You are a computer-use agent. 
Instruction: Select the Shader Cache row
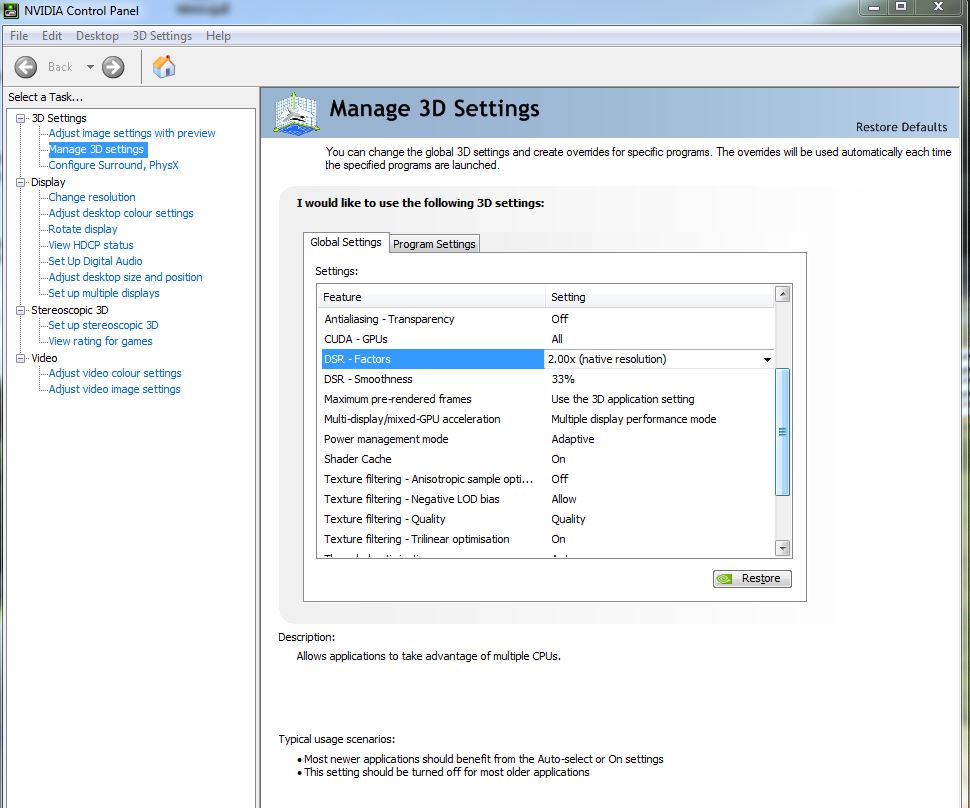pyautogui.click(x=547, y=459)
